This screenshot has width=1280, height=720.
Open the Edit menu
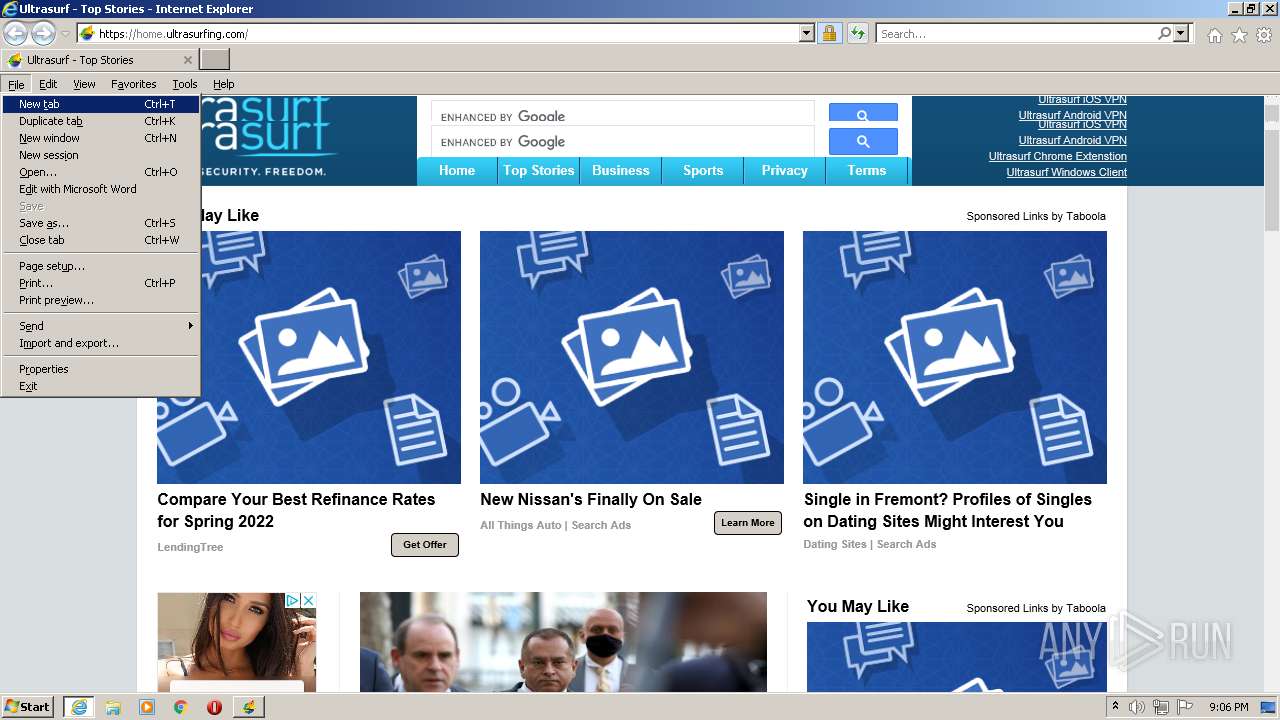48,84
